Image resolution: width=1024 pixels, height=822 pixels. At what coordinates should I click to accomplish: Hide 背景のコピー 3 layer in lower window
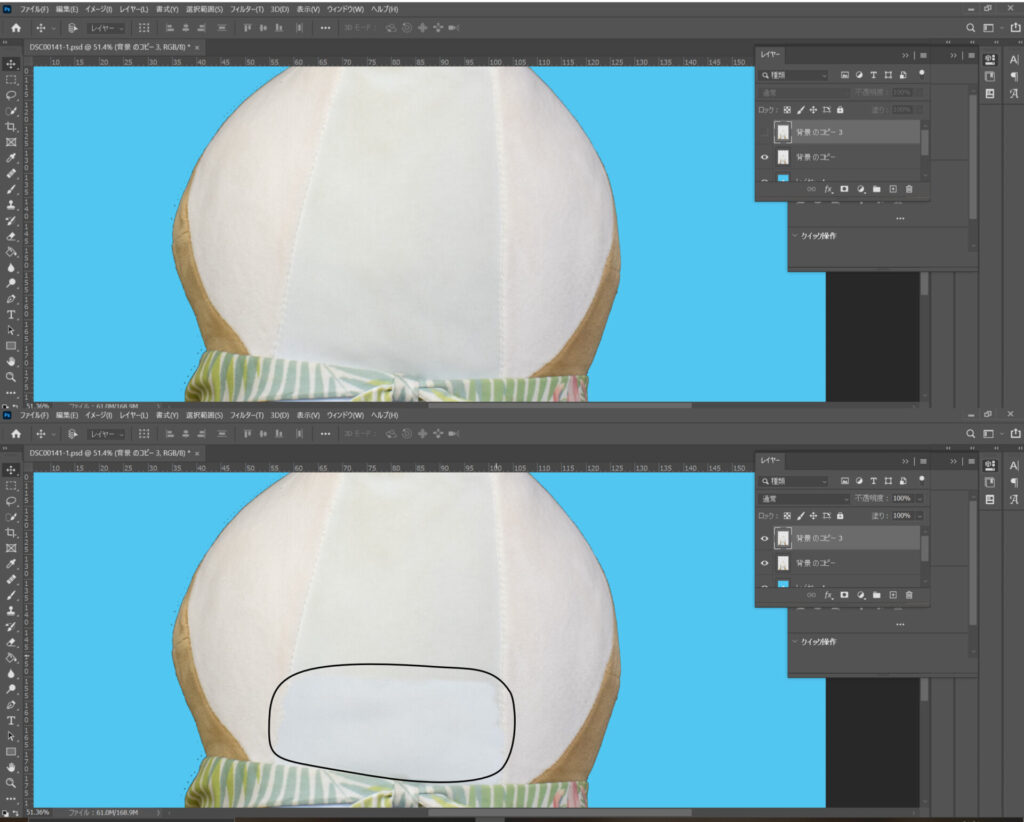[765, 539]
